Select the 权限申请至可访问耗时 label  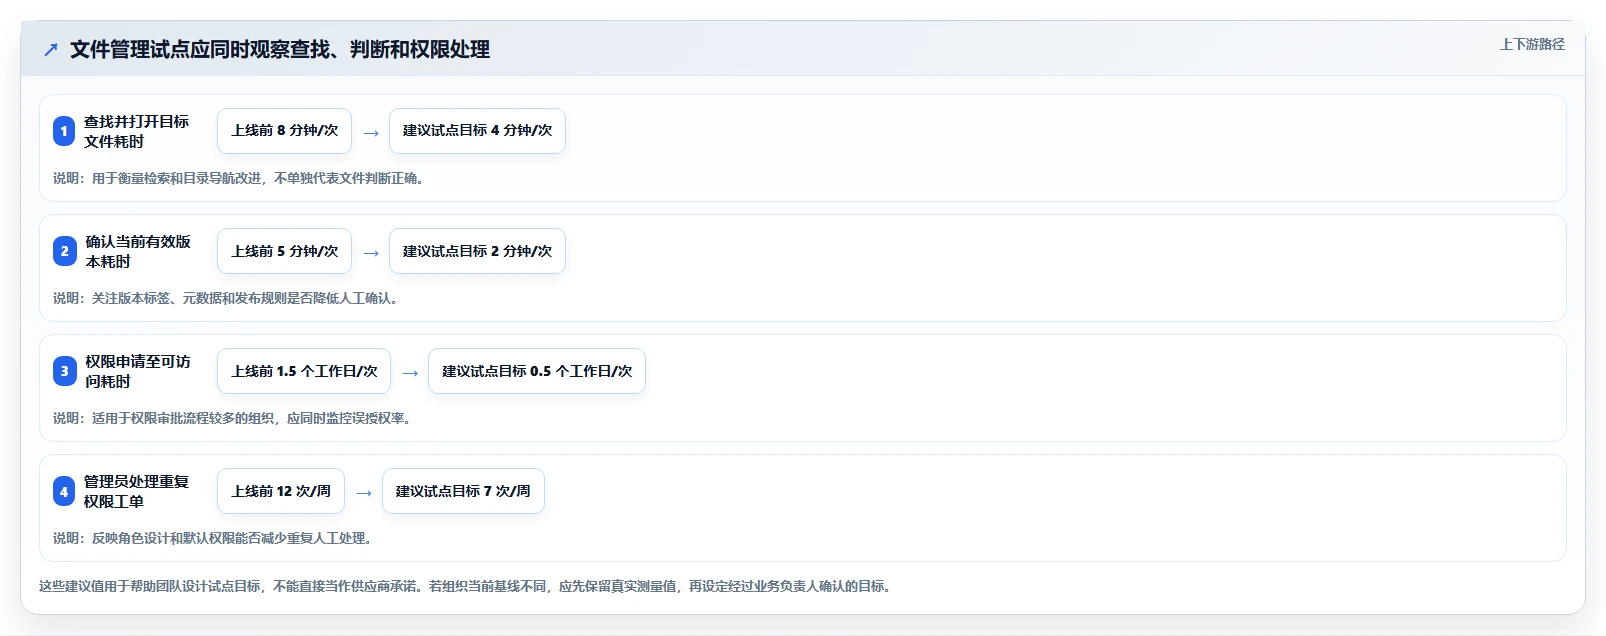click(x=137, y=371)
